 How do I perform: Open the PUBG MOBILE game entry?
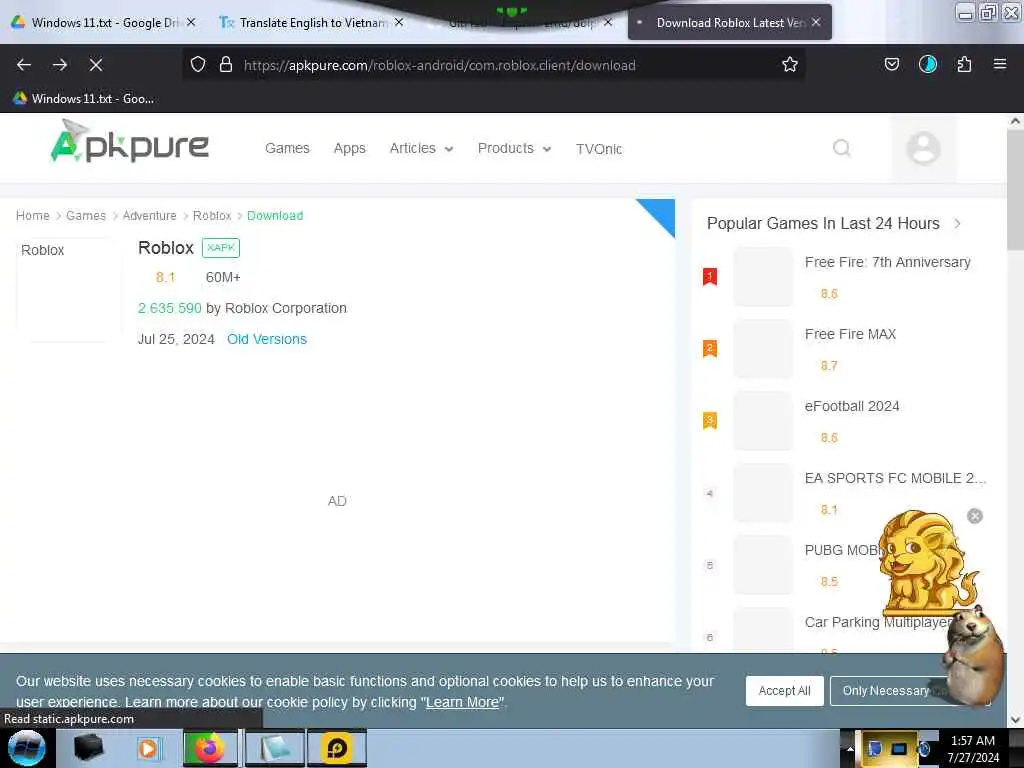click(x=842, y=550)
